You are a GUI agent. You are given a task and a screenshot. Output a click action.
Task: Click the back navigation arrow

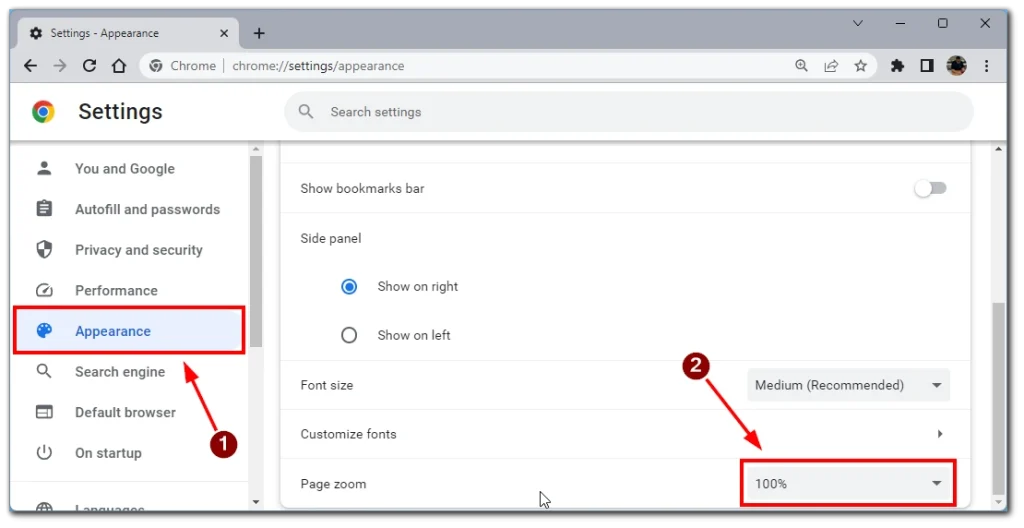point(30,65)
